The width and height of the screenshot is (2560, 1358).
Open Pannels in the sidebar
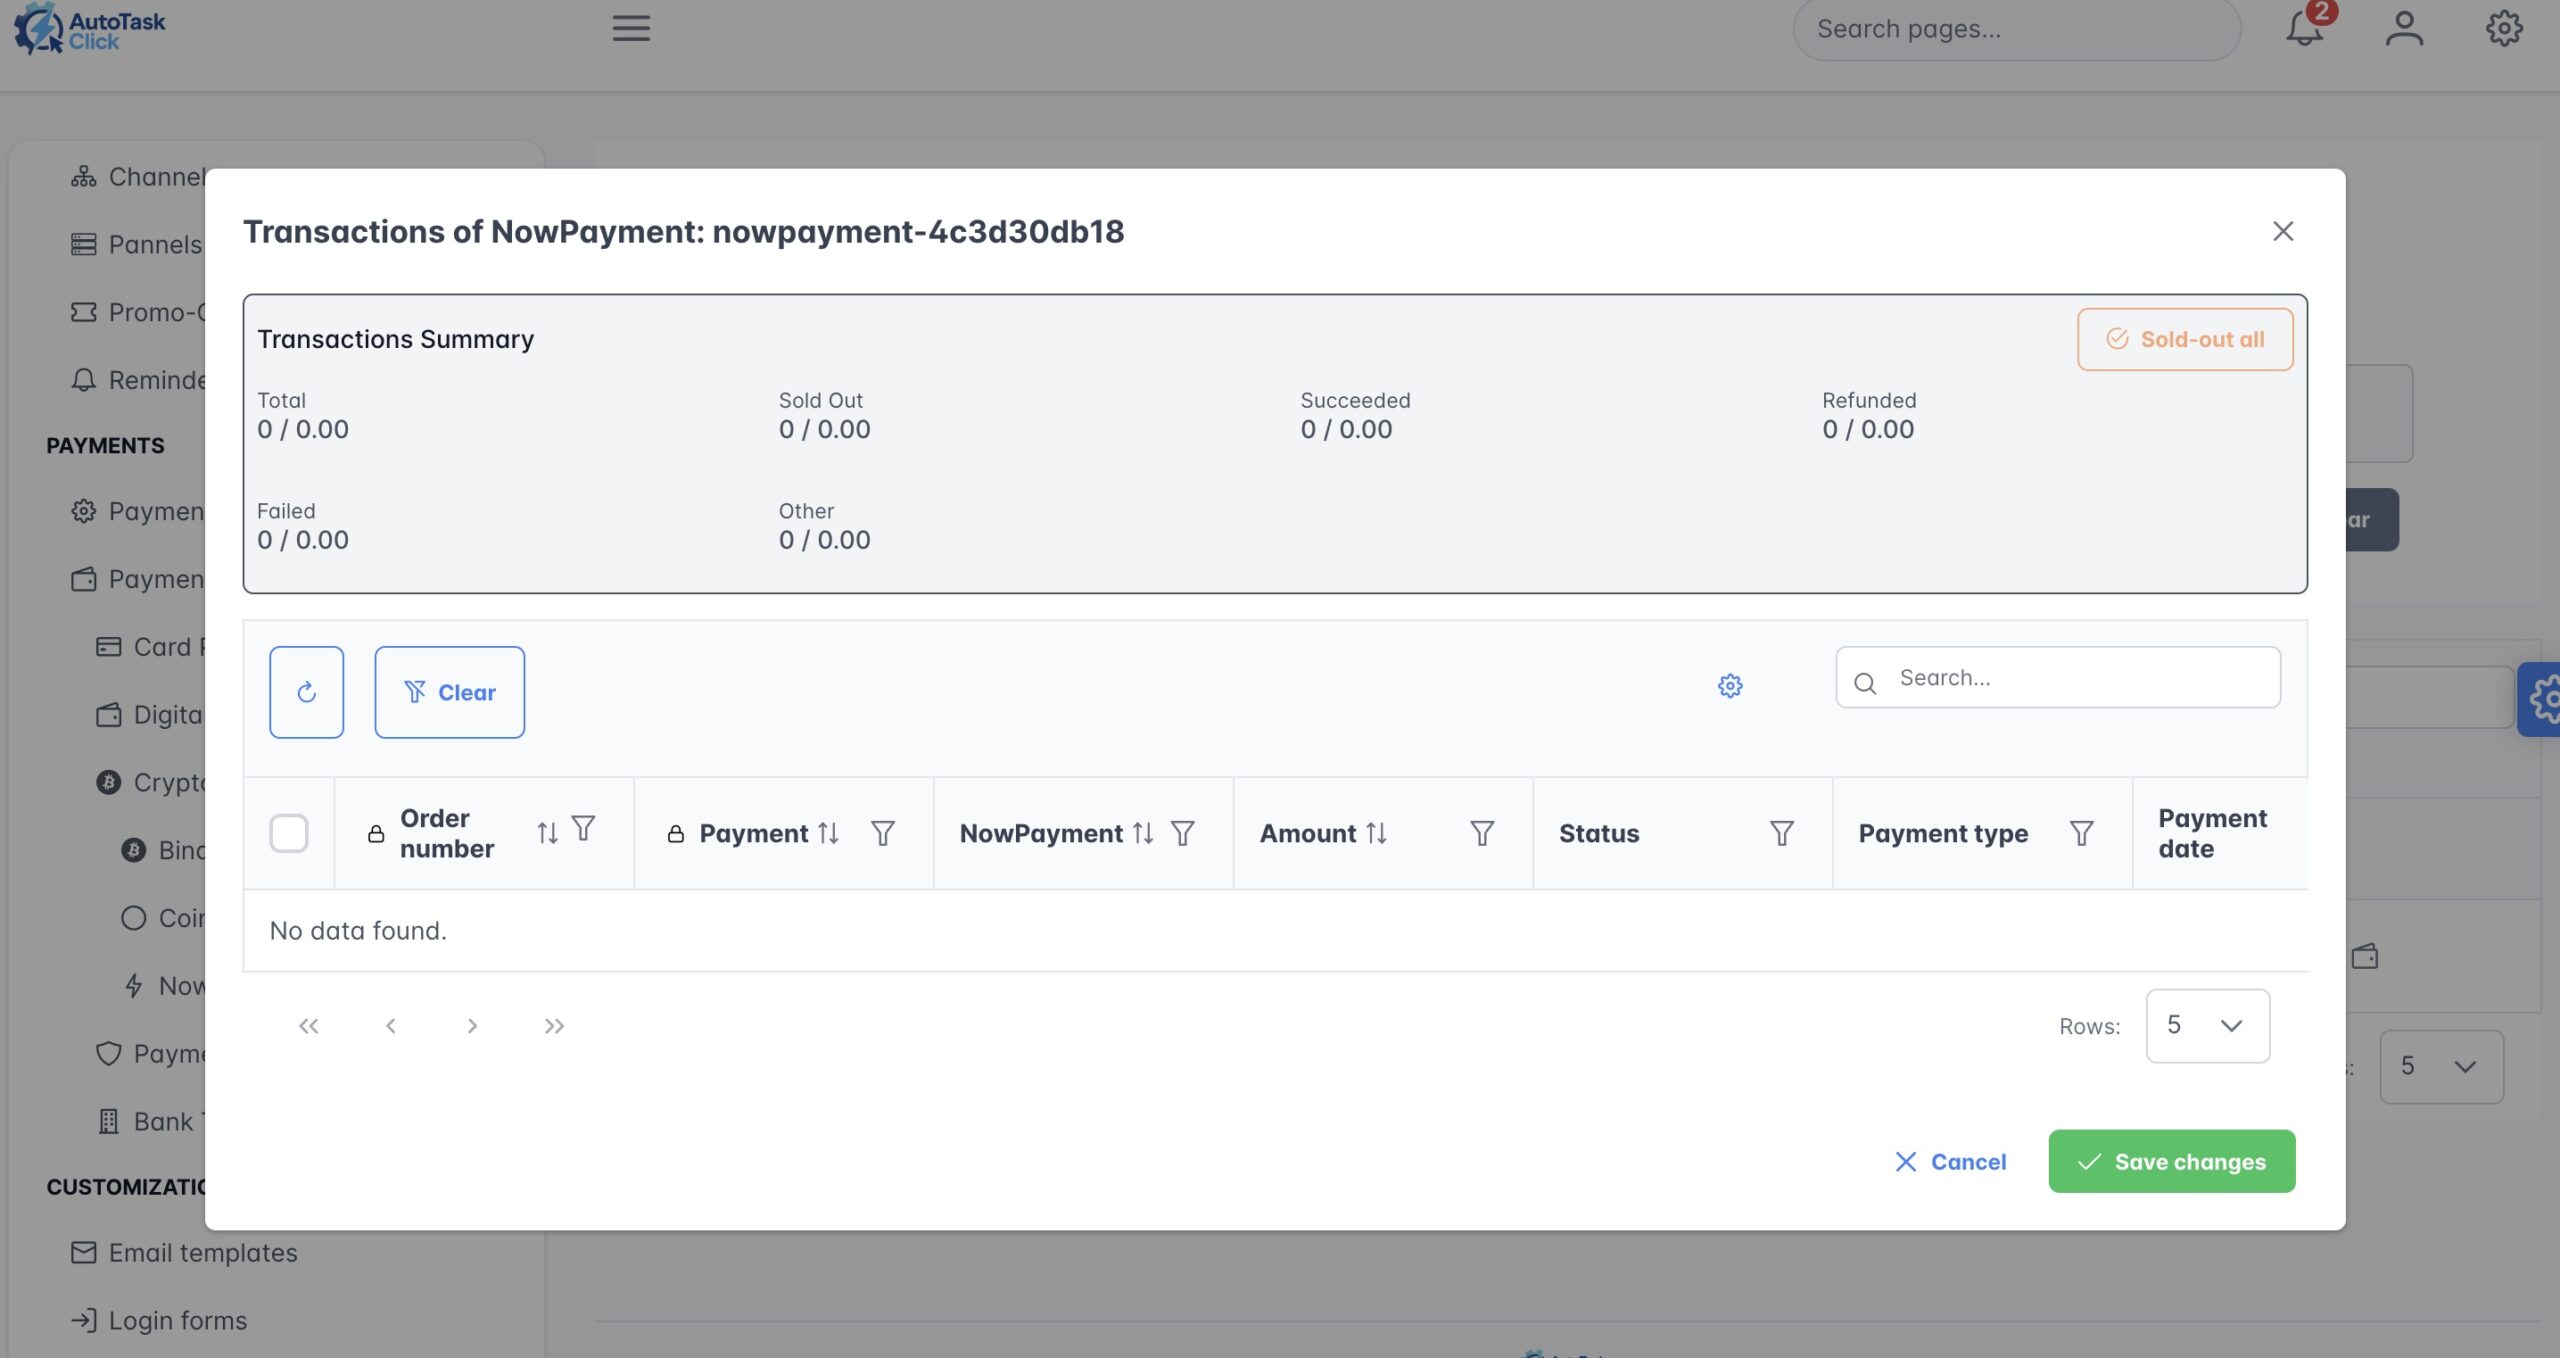coord(138,245)
